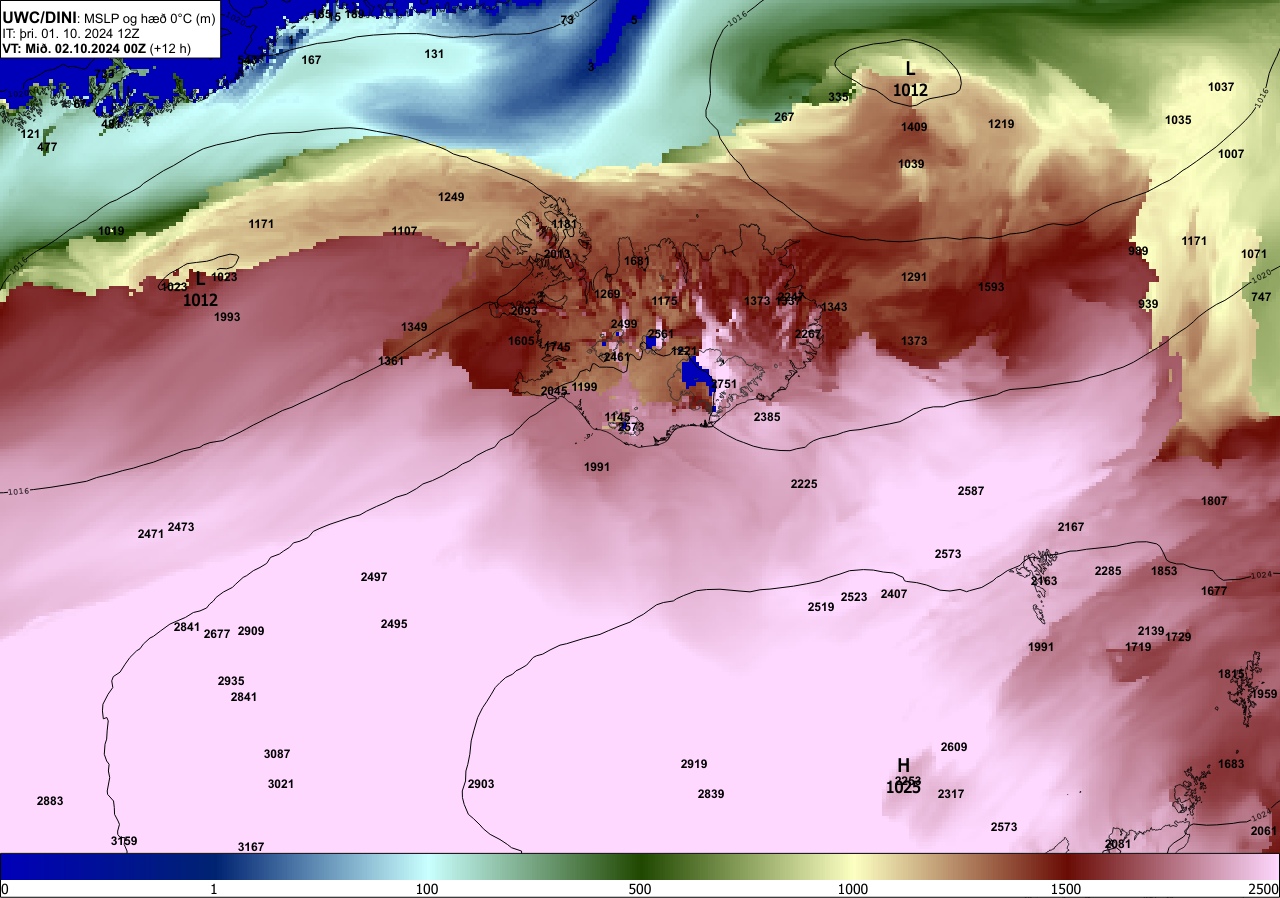Click the height value 131
This screenshot has height=898, width=1280.
[434, 54]
